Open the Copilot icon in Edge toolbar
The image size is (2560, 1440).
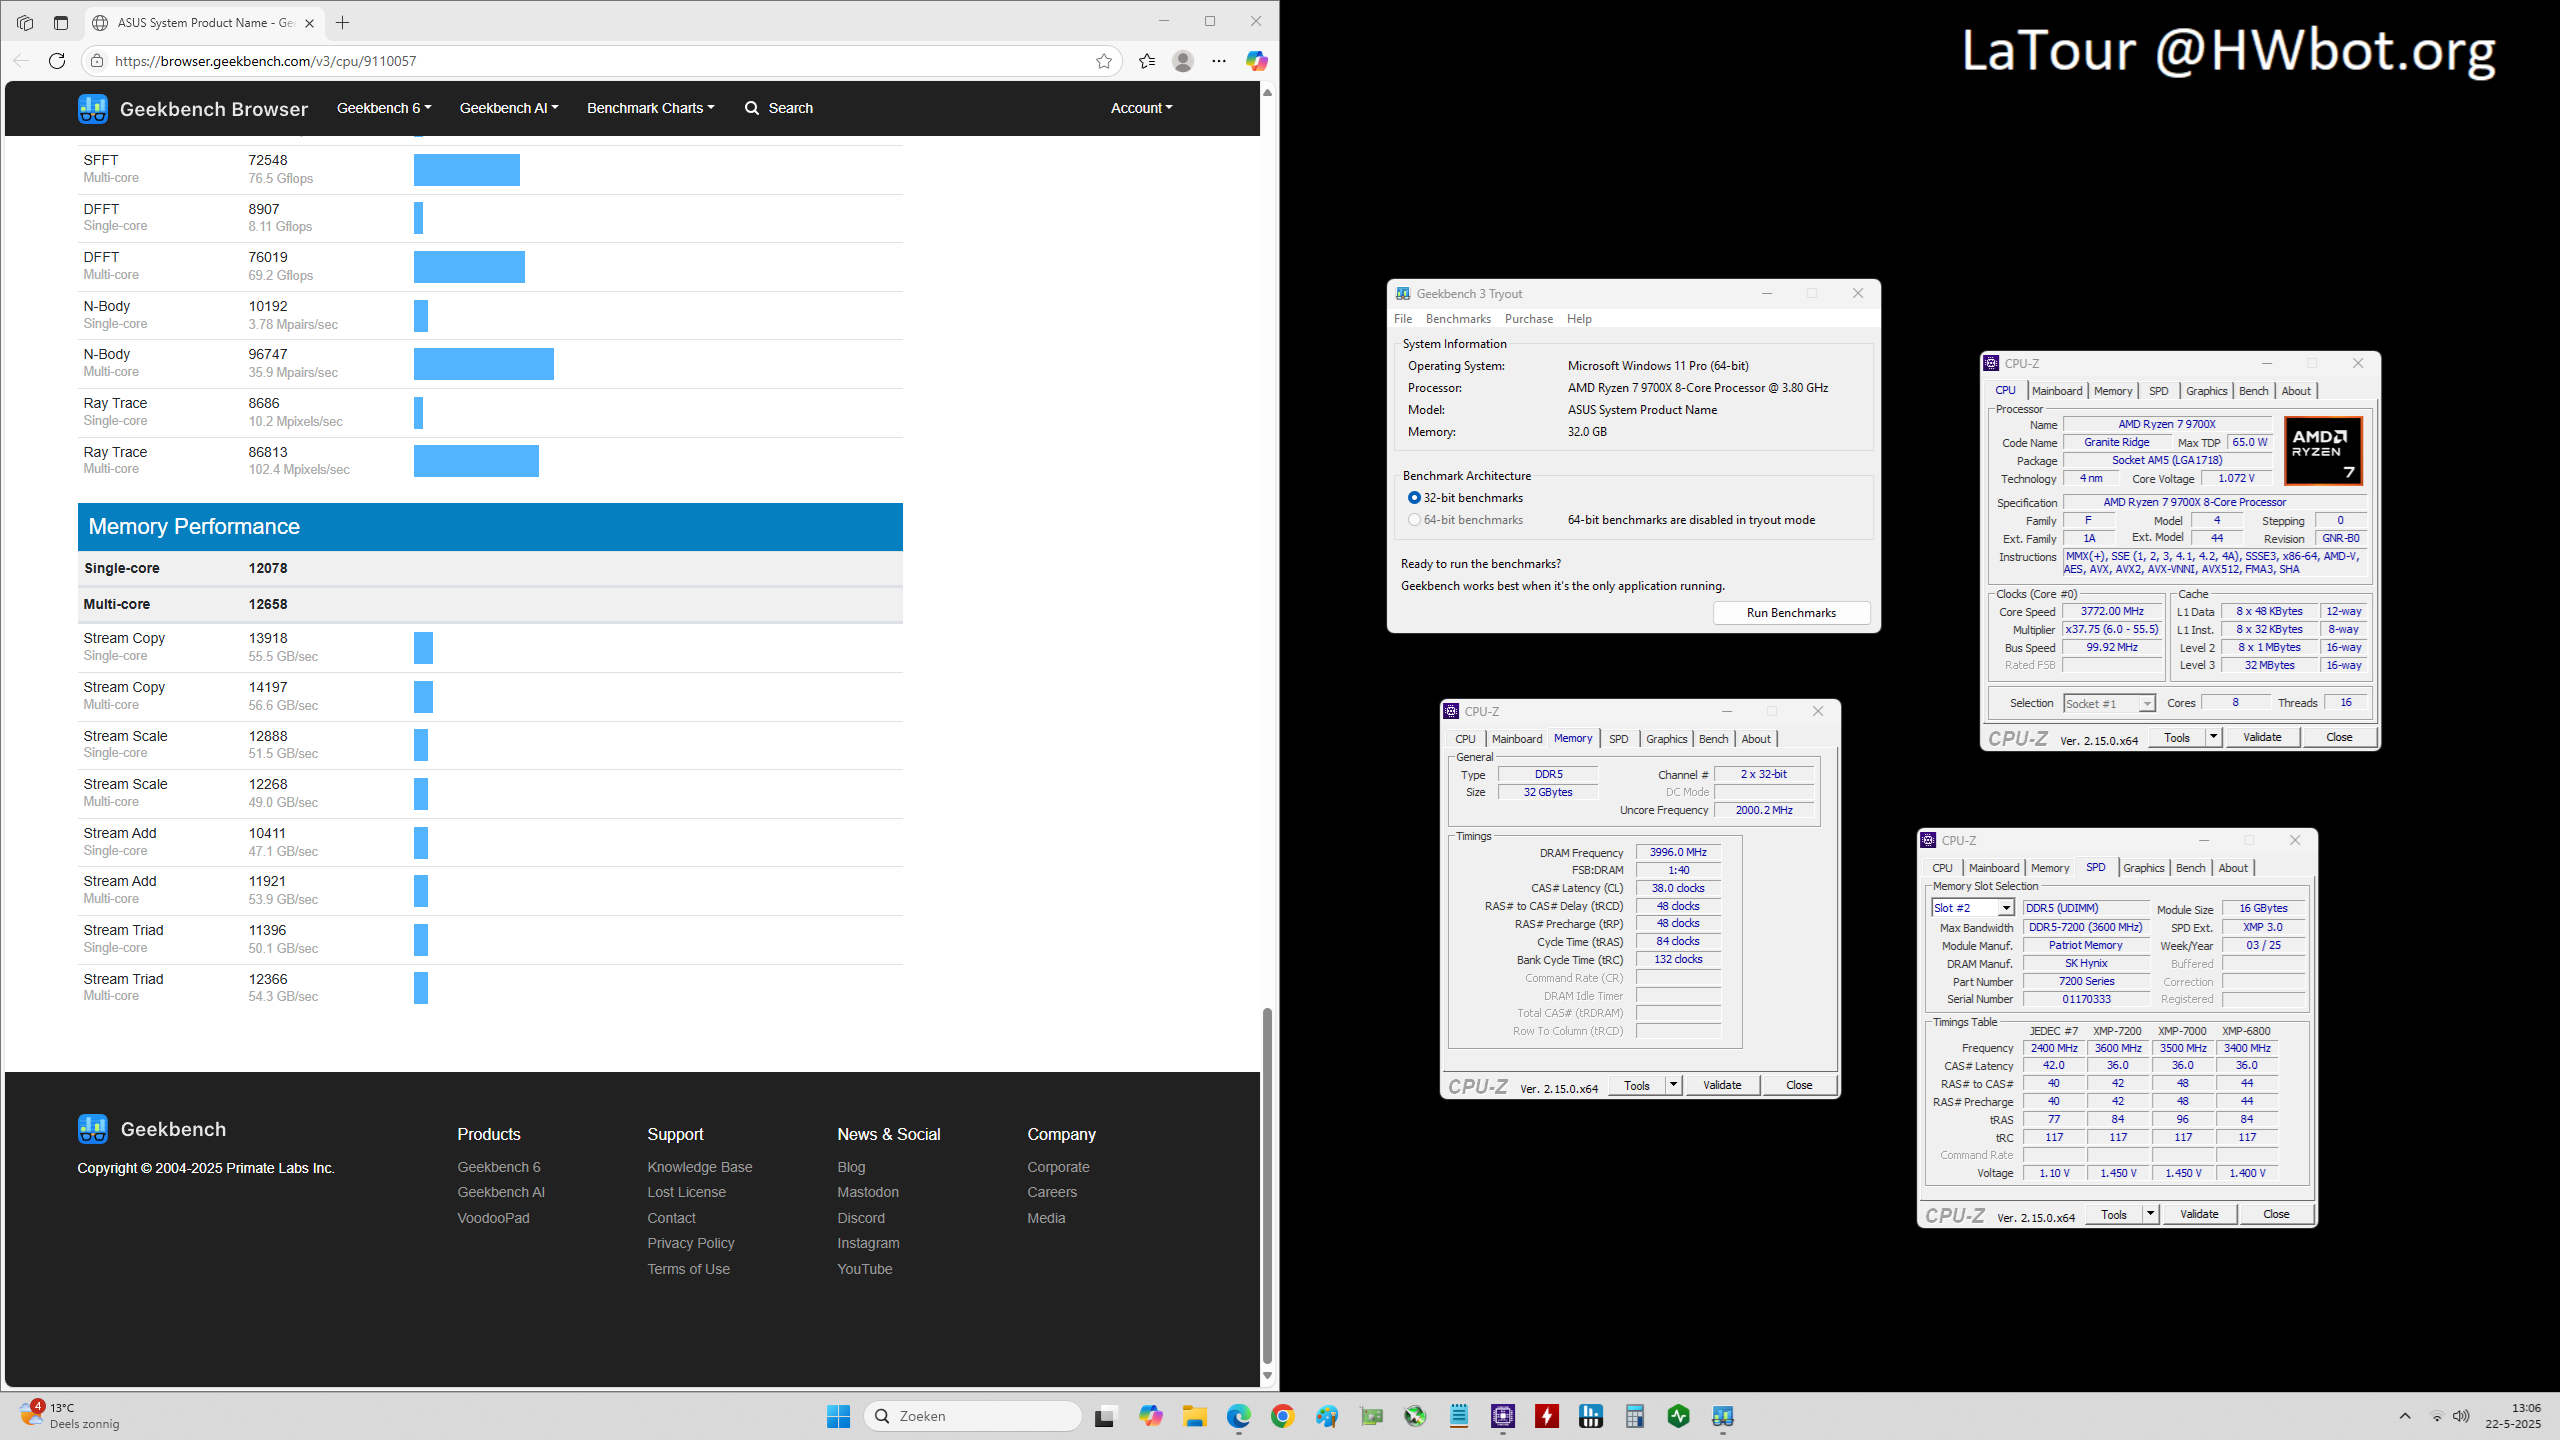tap(1256, 61)
